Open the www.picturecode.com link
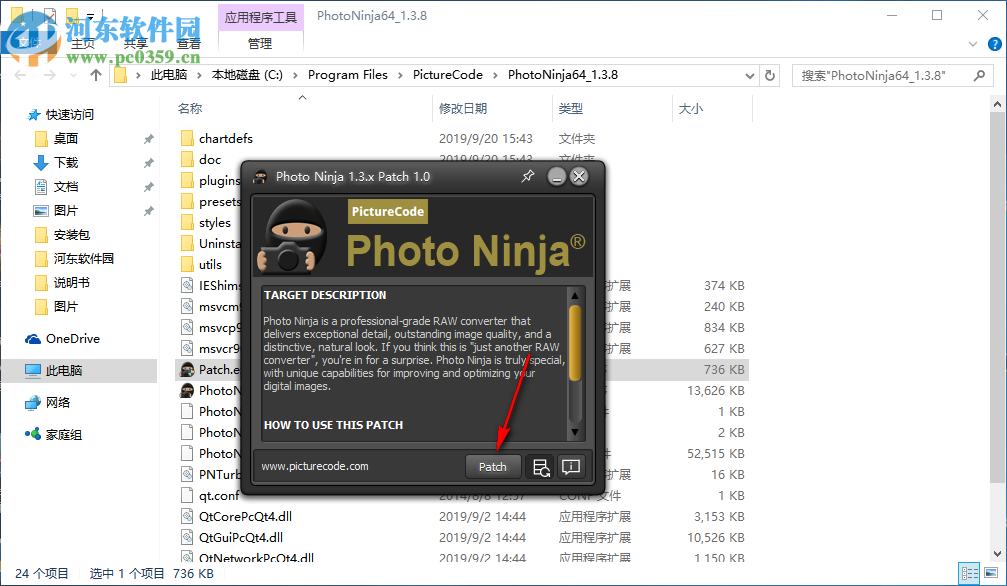Image resolution: width=1007 pixels, height=586 pixels. 314,466
